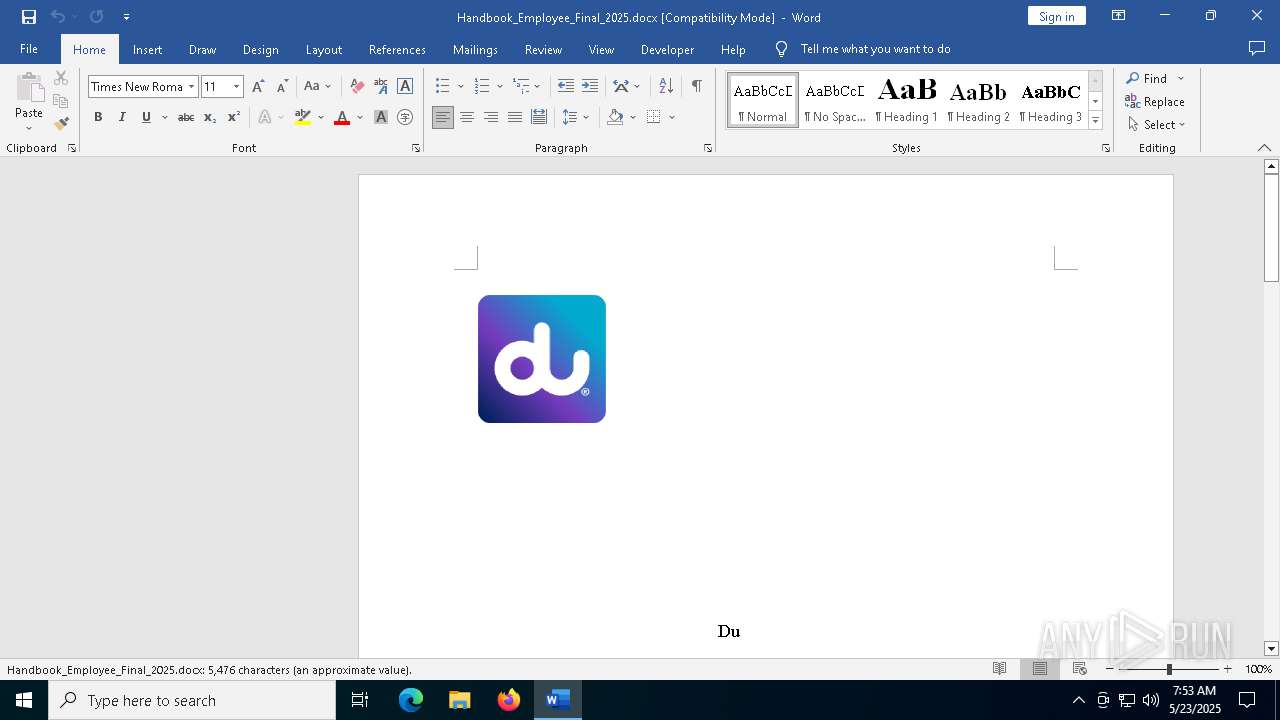Apply subscript formatting
1280x720 pixels.
coord(210,117)
